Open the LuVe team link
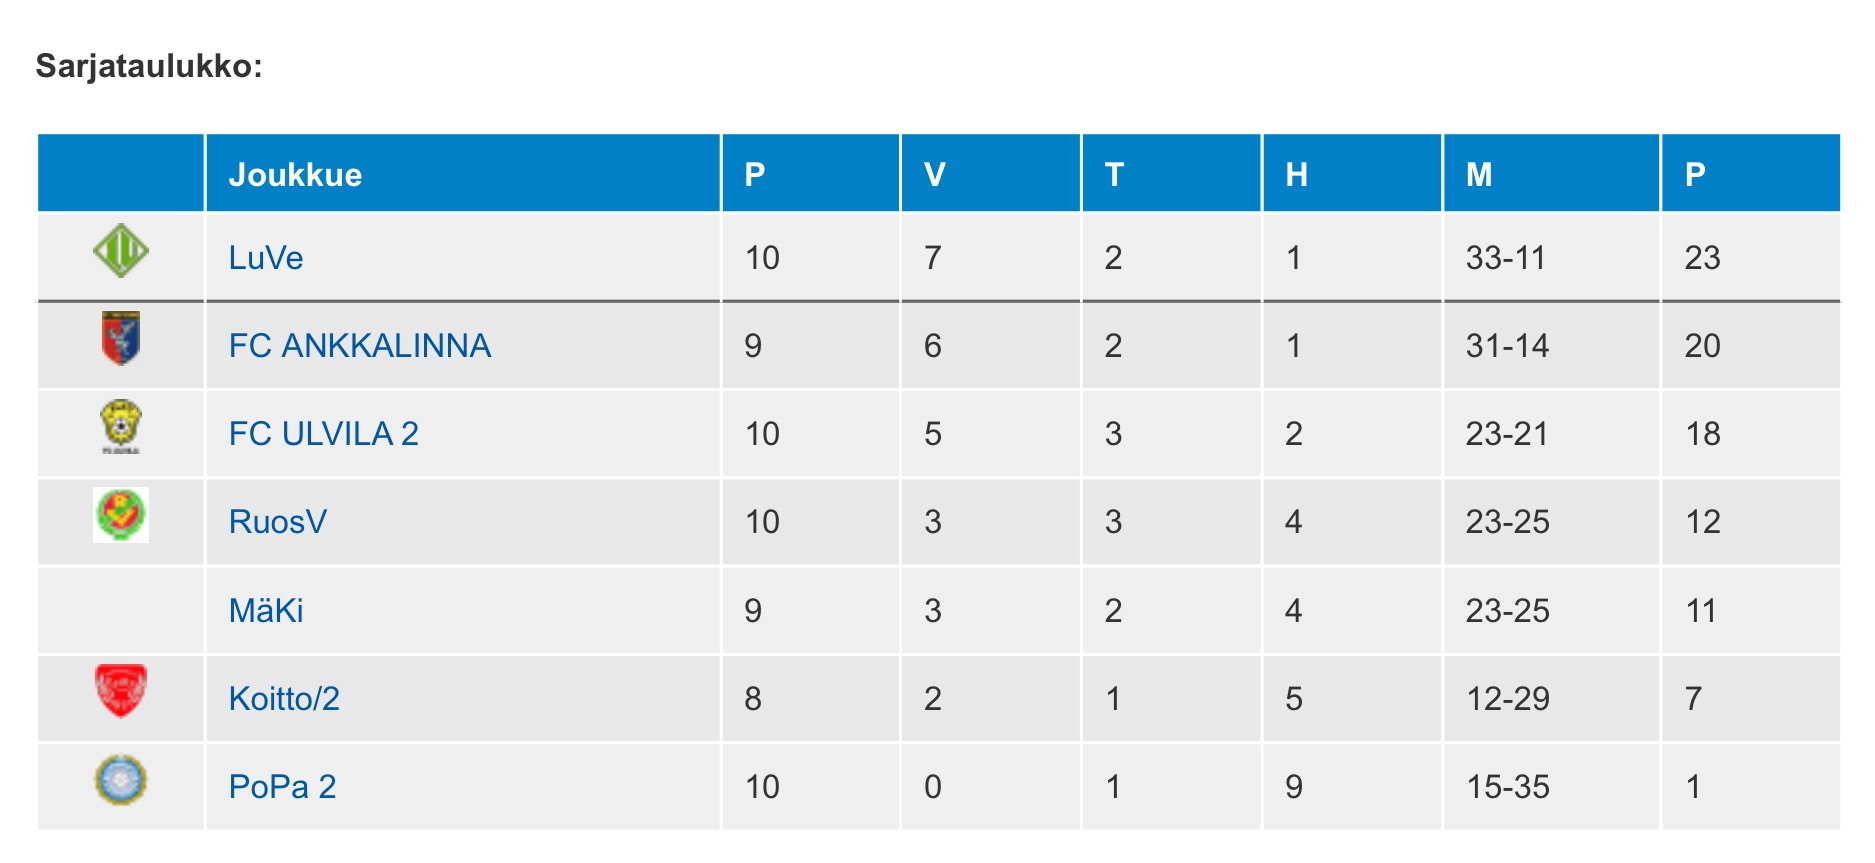 [265, 258]
